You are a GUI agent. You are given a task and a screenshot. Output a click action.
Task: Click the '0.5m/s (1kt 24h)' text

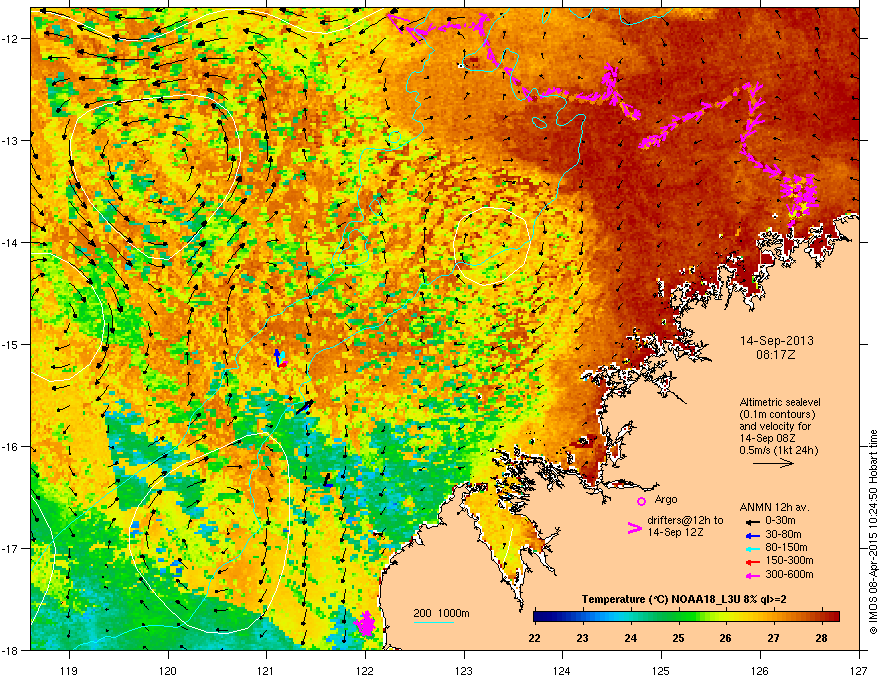point(778,450)
